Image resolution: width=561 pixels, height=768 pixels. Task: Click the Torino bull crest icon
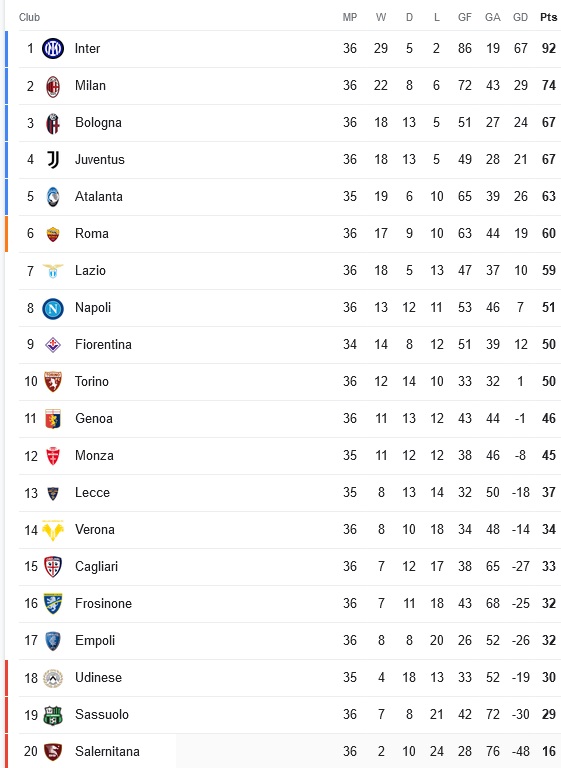[53, 382]
